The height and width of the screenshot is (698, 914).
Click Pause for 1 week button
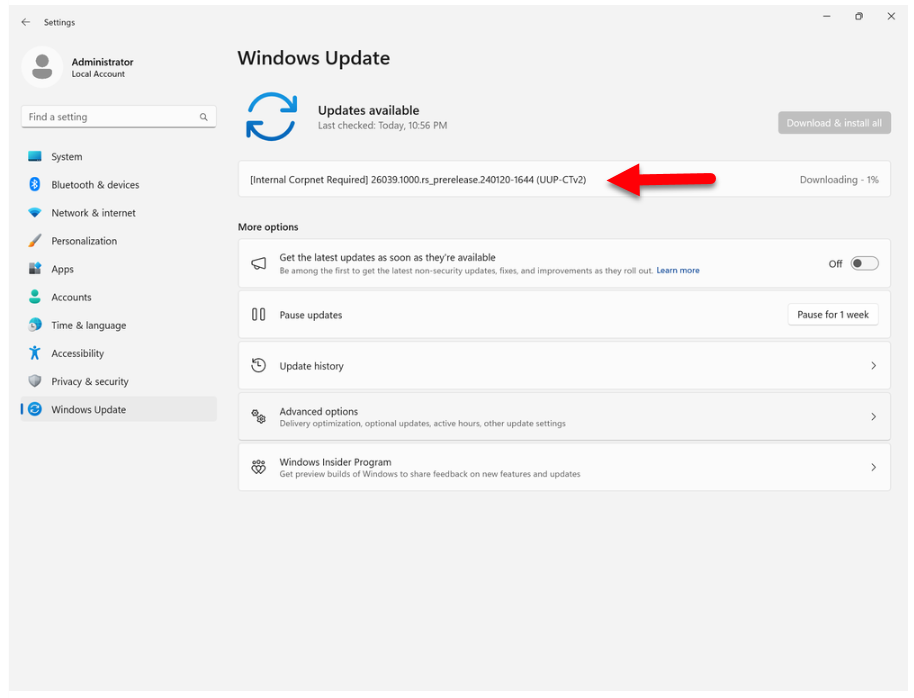click(833, 314)
